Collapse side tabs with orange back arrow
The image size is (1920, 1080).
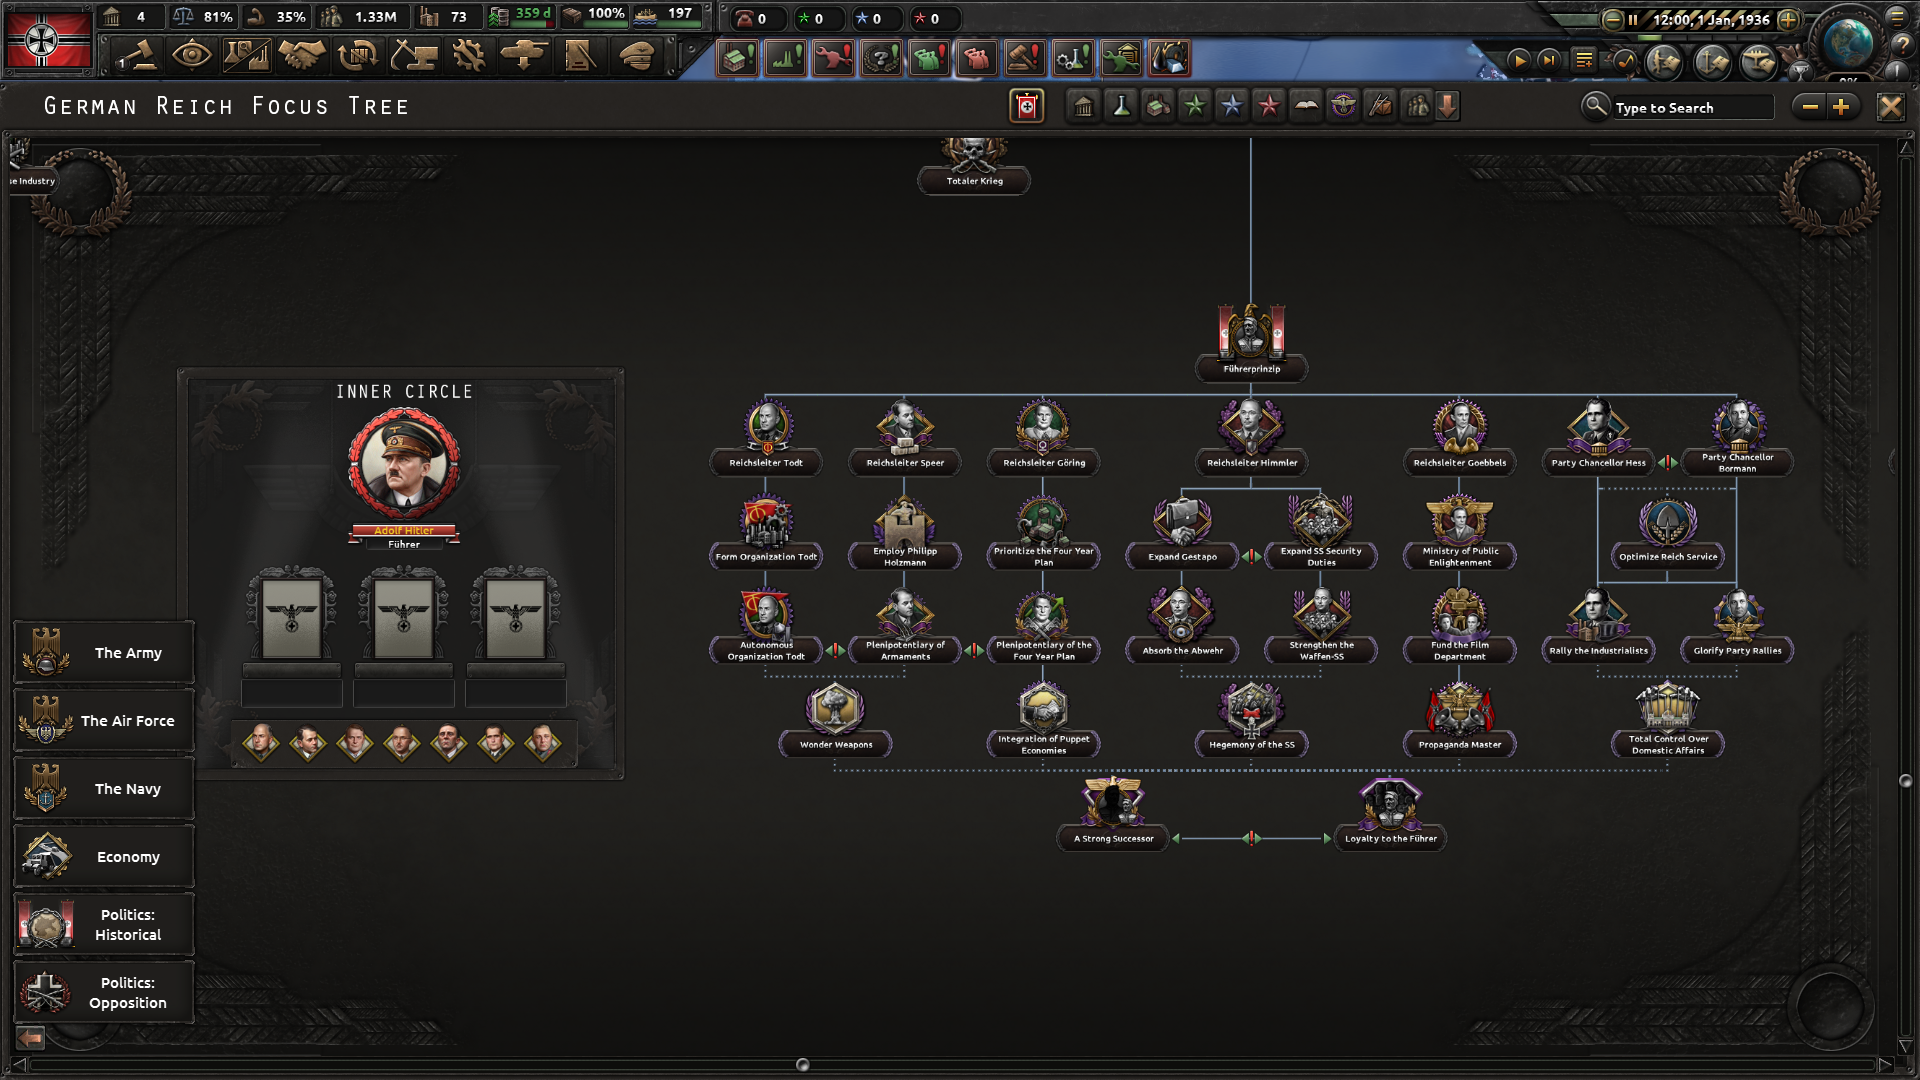pyautogui.click(x=31, y=1037)
